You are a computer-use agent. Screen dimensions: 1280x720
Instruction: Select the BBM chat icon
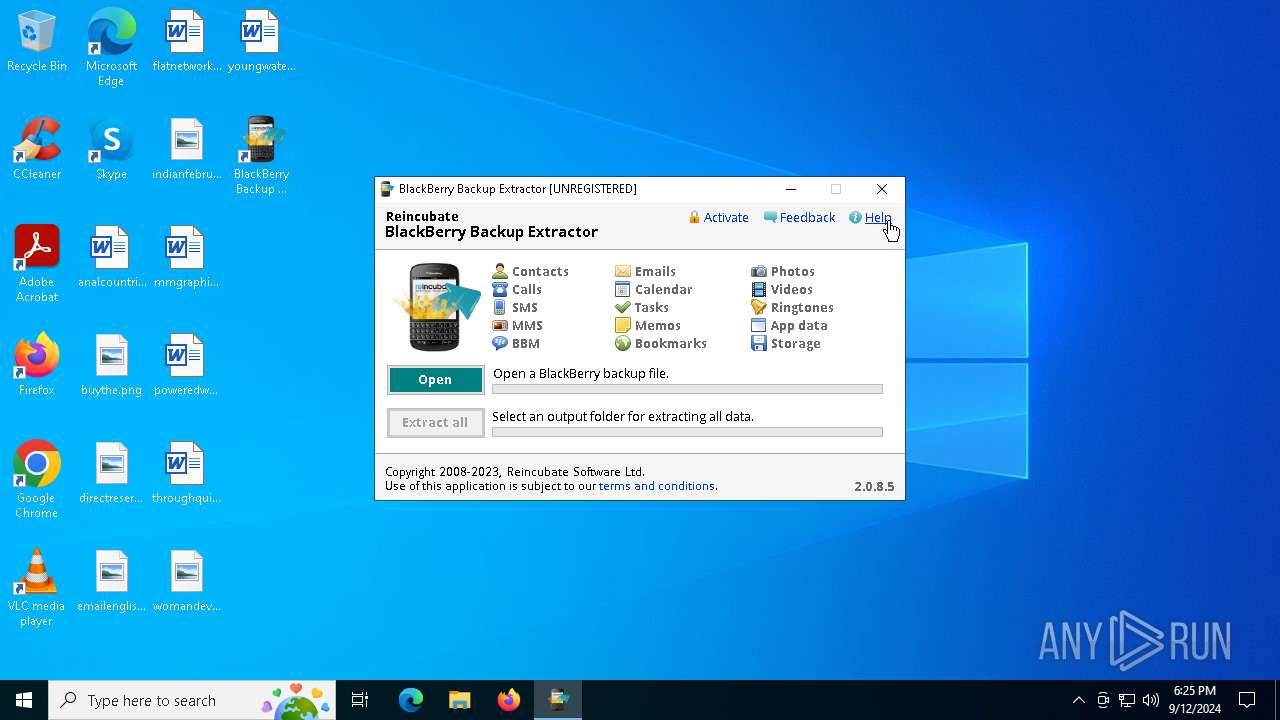500,343
